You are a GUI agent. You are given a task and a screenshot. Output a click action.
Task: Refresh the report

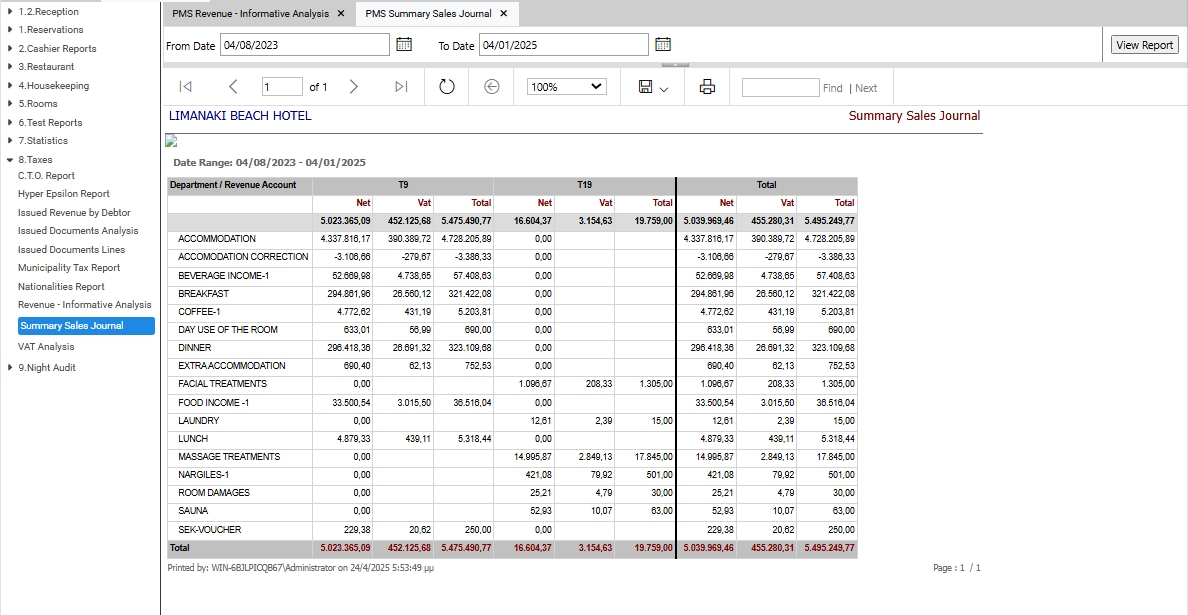pyautogui.click(x=447, y=87)
